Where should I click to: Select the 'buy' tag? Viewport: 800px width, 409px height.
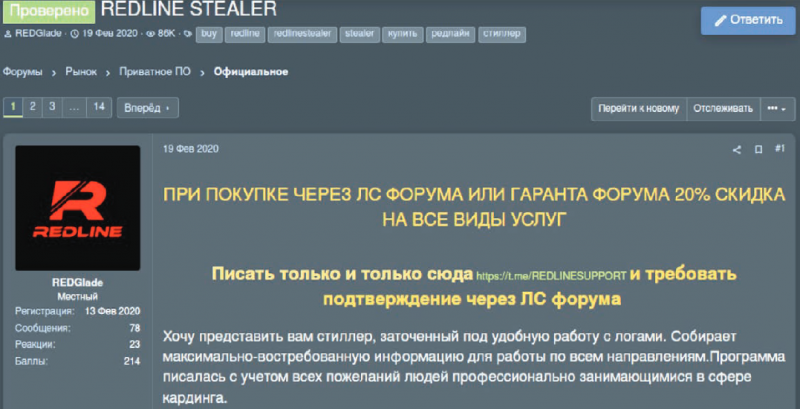click(208, 35)
